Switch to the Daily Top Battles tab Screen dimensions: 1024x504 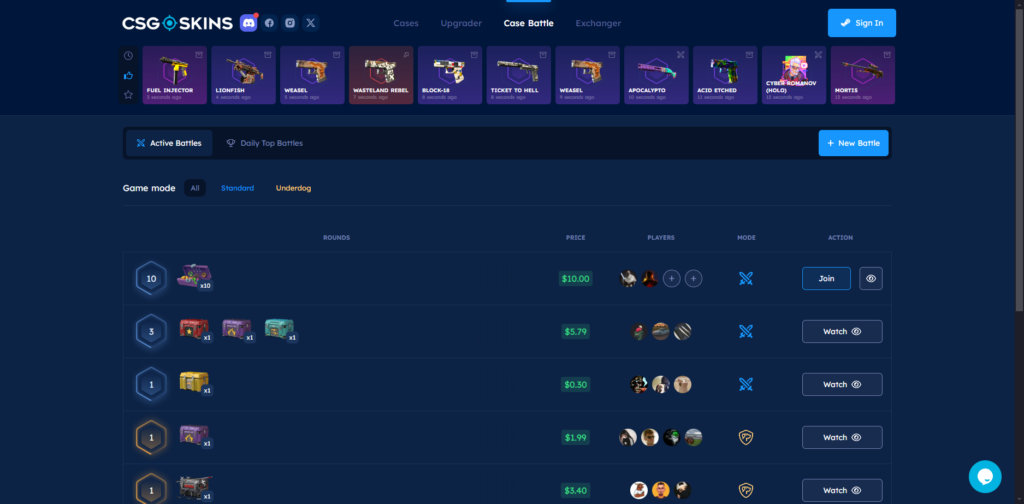(x=264, y=143)
